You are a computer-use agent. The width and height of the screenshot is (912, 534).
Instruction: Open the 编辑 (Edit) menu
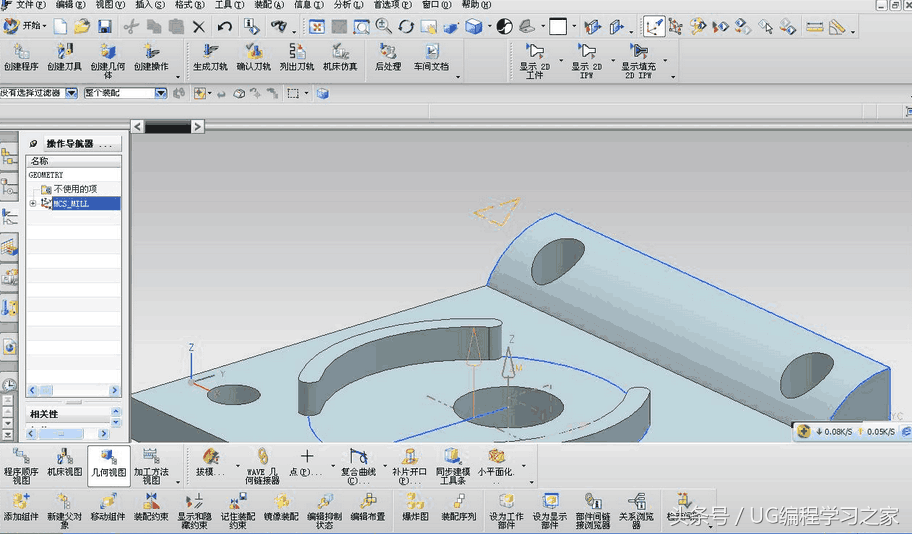click(x=70, y=5)
